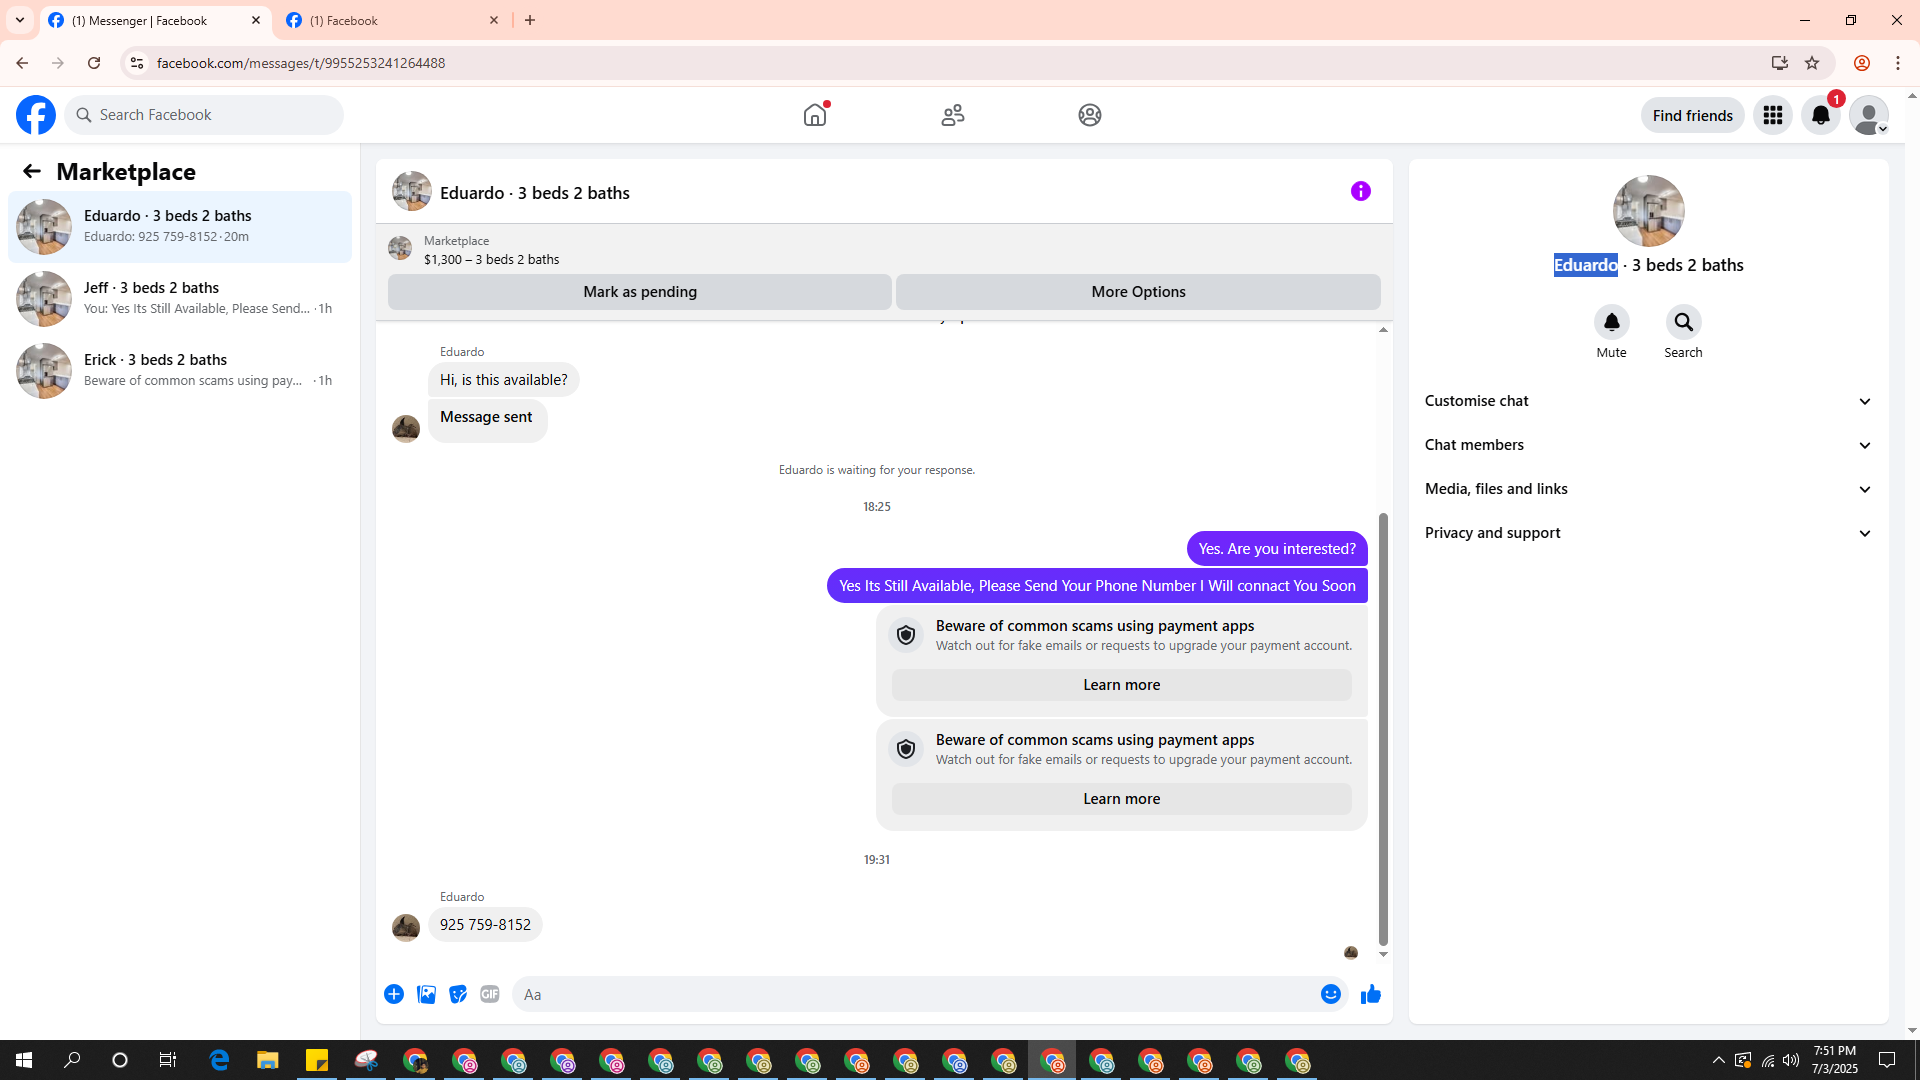The height and width of the screenshot is (1080, 1920).
Task: Click the Facebook Home icon
Action: tap(815, 115)
